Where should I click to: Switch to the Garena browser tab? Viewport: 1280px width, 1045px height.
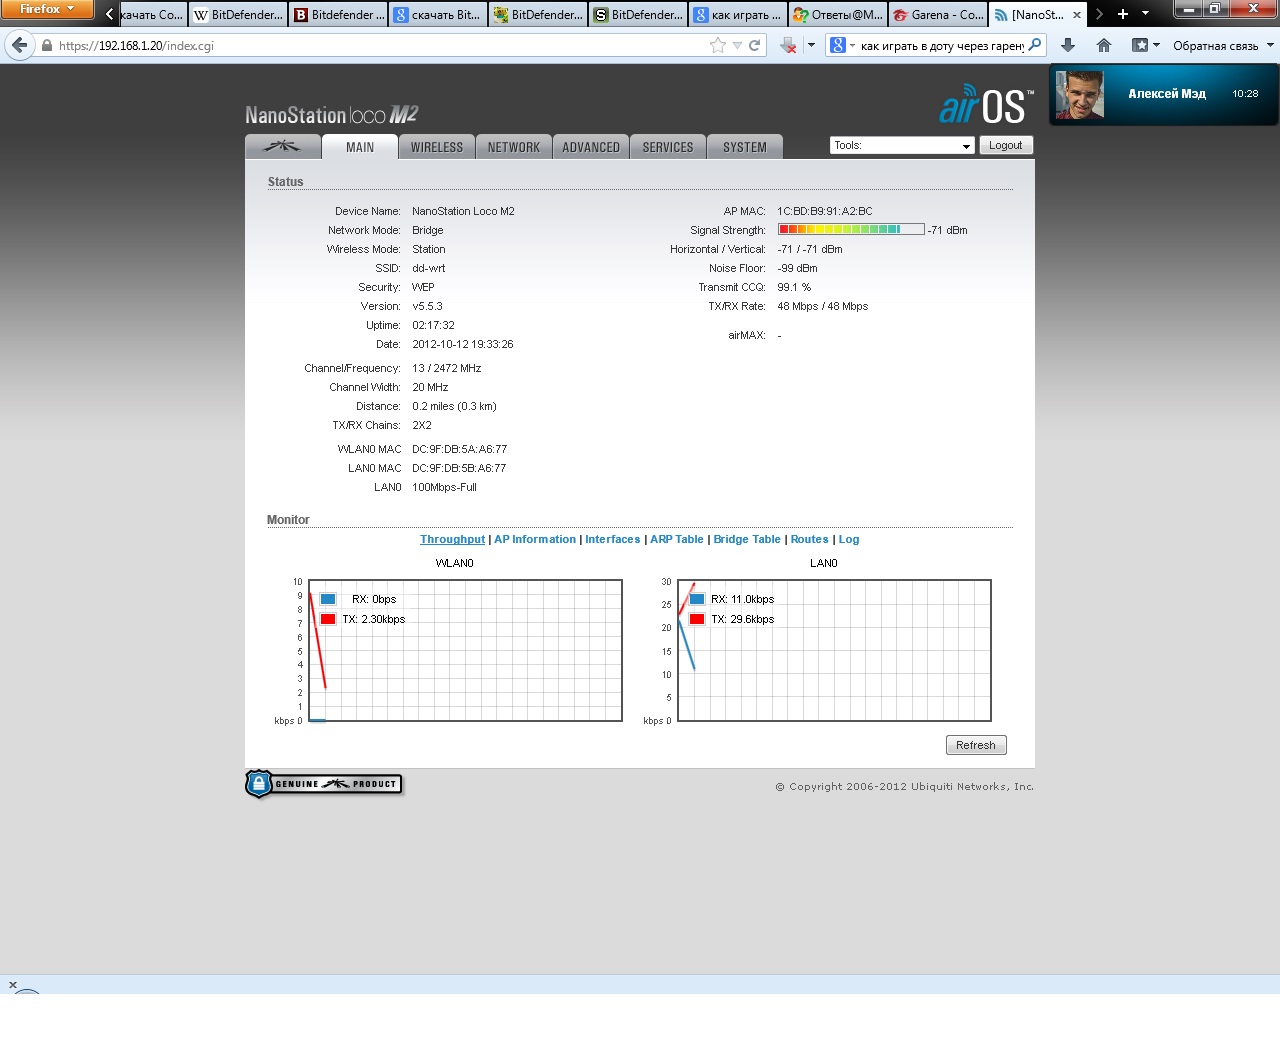click(938, 15)
